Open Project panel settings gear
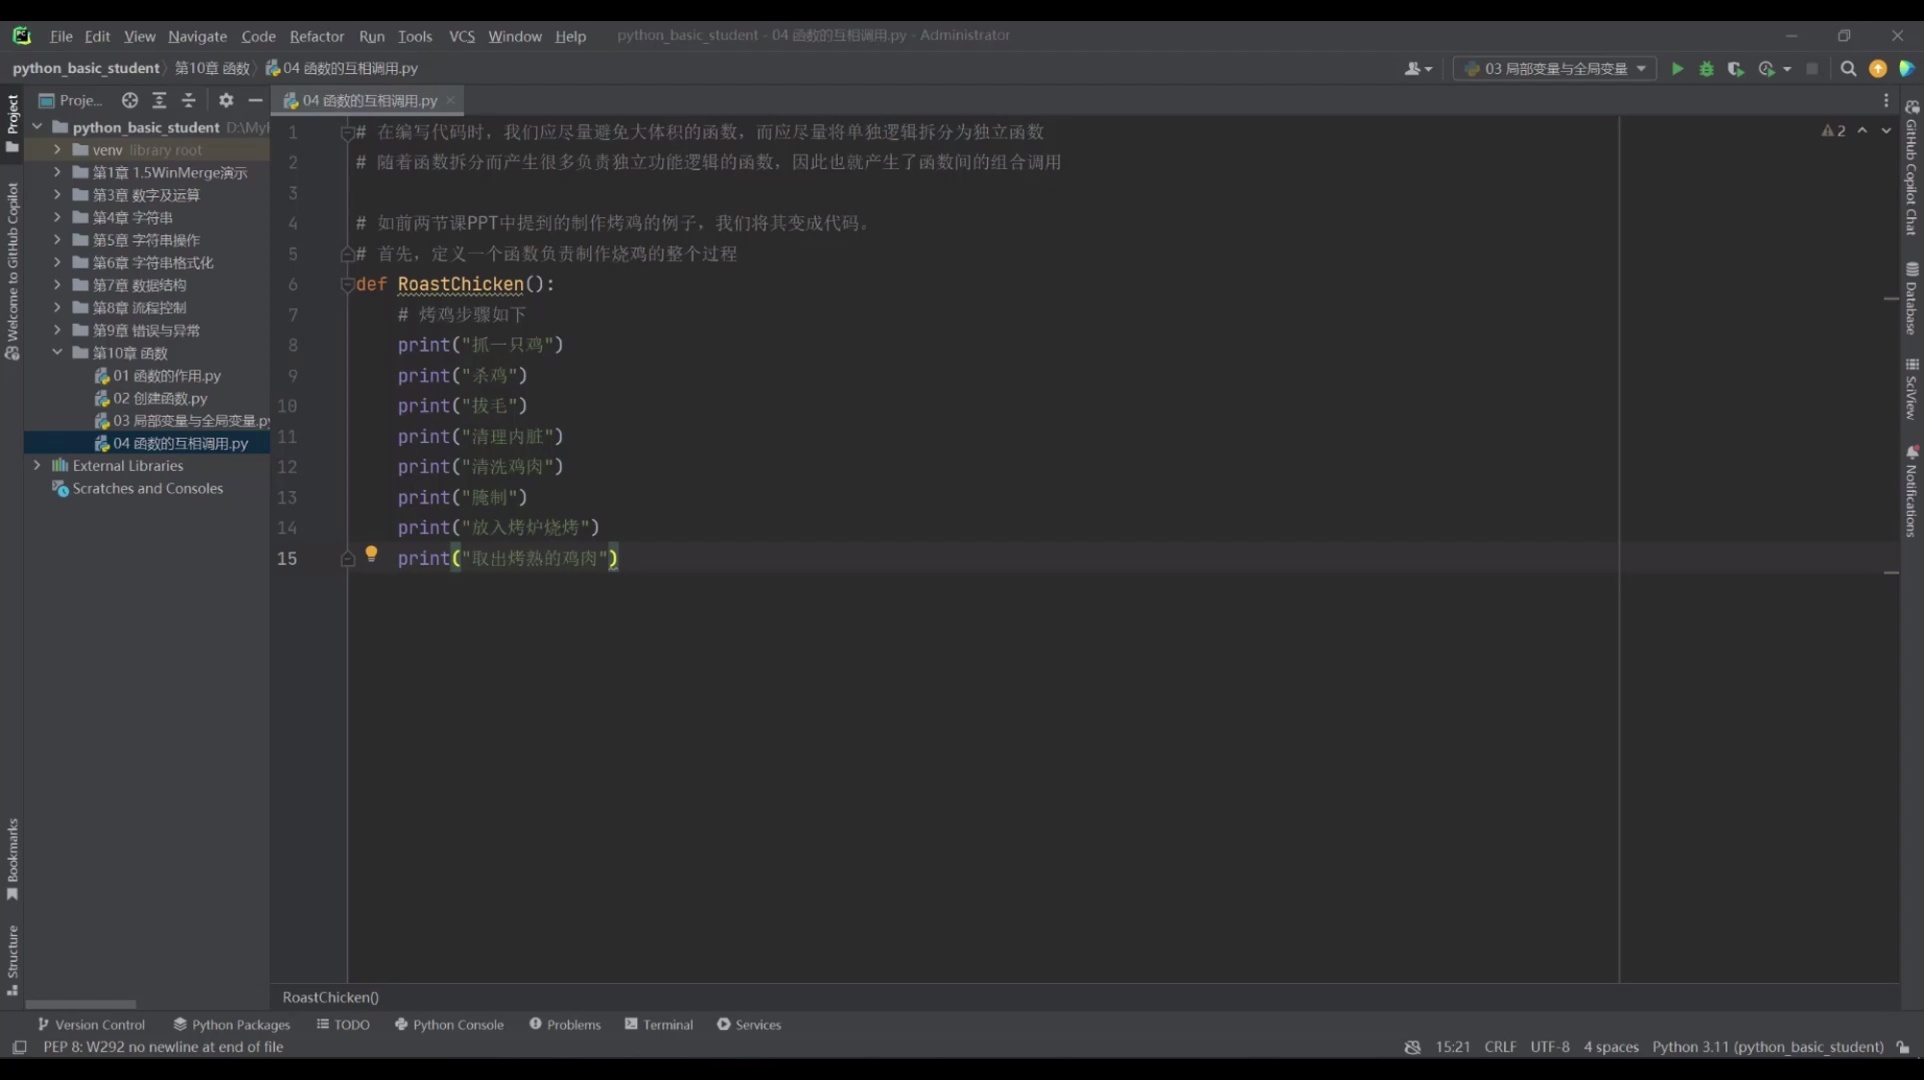This screenshot has height=1080, width=1924. 226,100
